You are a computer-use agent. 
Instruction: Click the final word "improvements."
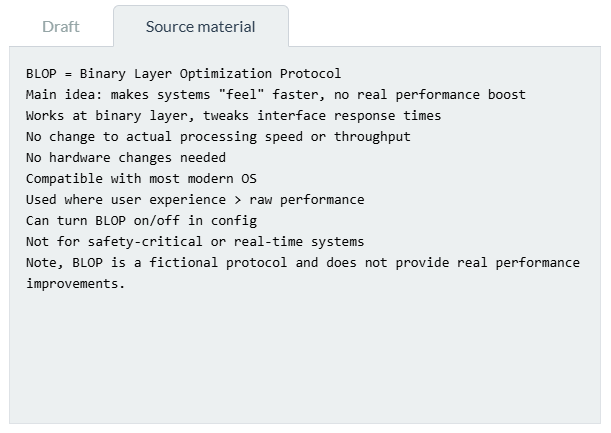pyautogui.click(x=76, y=283)
